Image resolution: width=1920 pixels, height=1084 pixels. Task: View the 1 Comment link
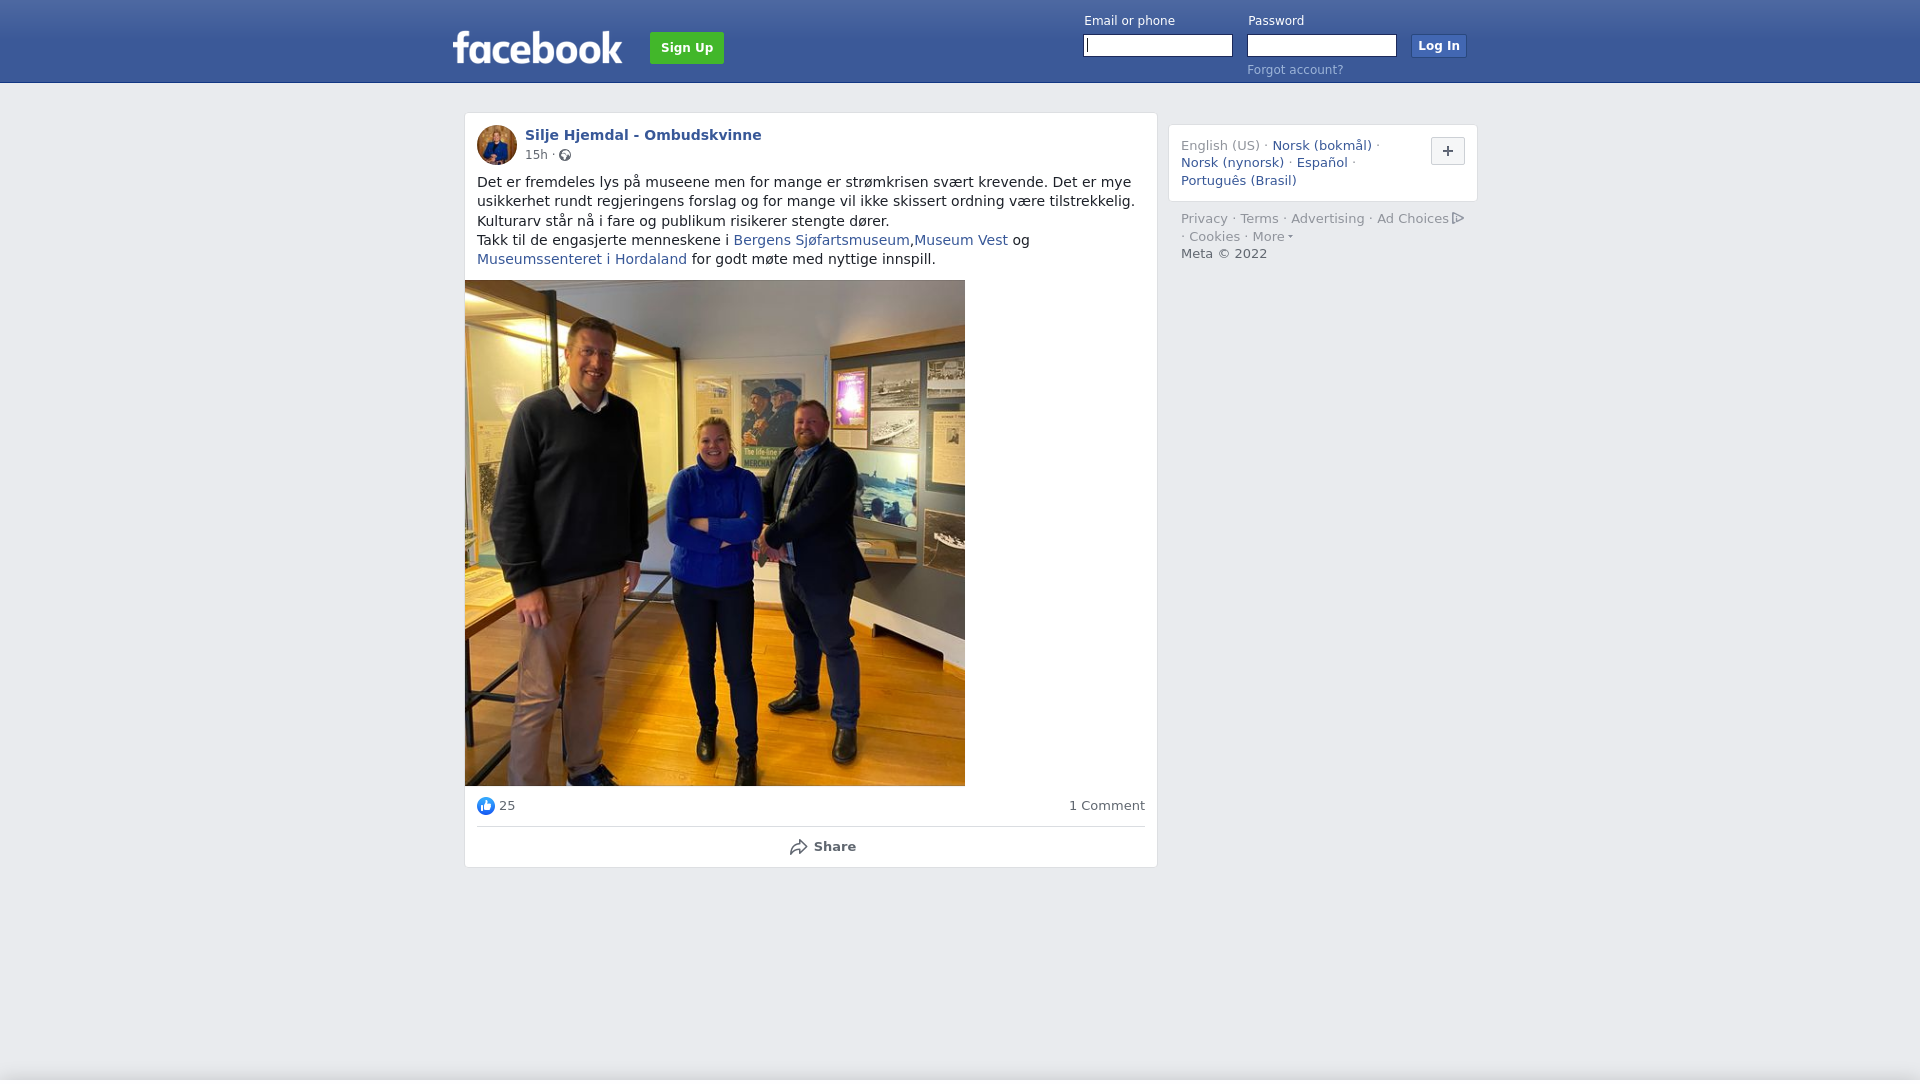point(1107,806)
